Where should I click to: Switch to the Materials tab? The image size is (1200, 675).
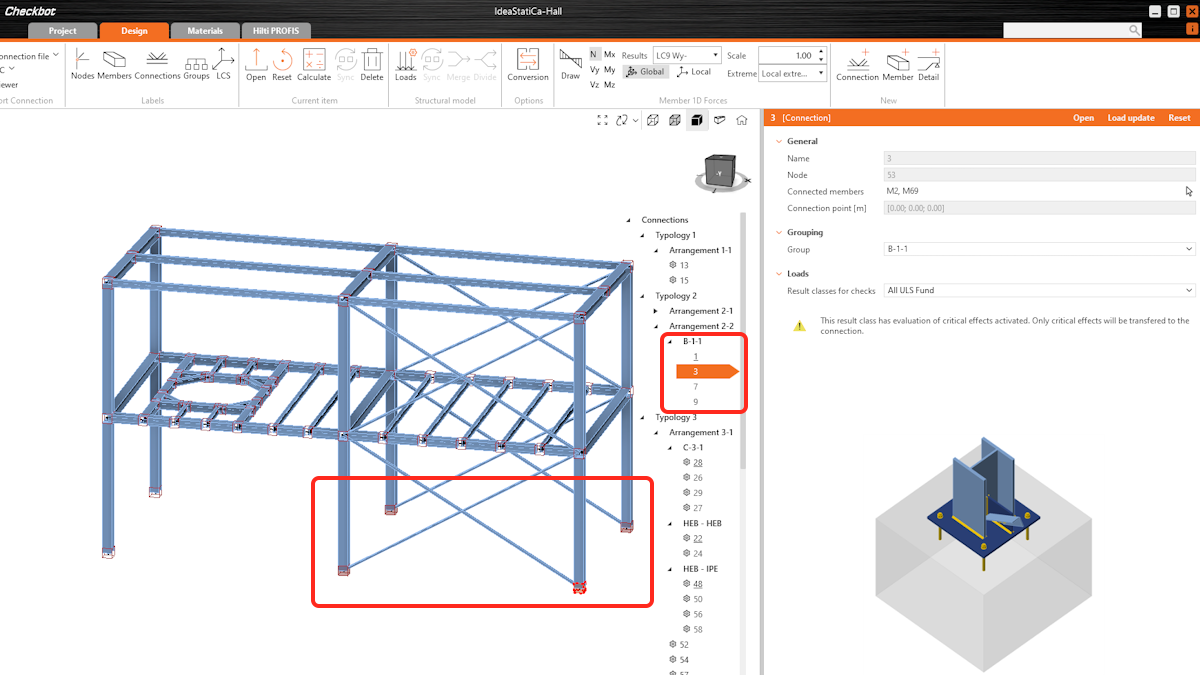(x=205, y=31)
